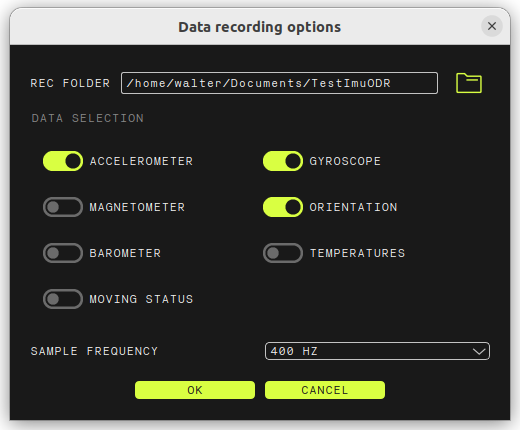Screen dimensions: 520x430
Task: Enable the Magnetometer toggle switch
Action: point(63,207)
